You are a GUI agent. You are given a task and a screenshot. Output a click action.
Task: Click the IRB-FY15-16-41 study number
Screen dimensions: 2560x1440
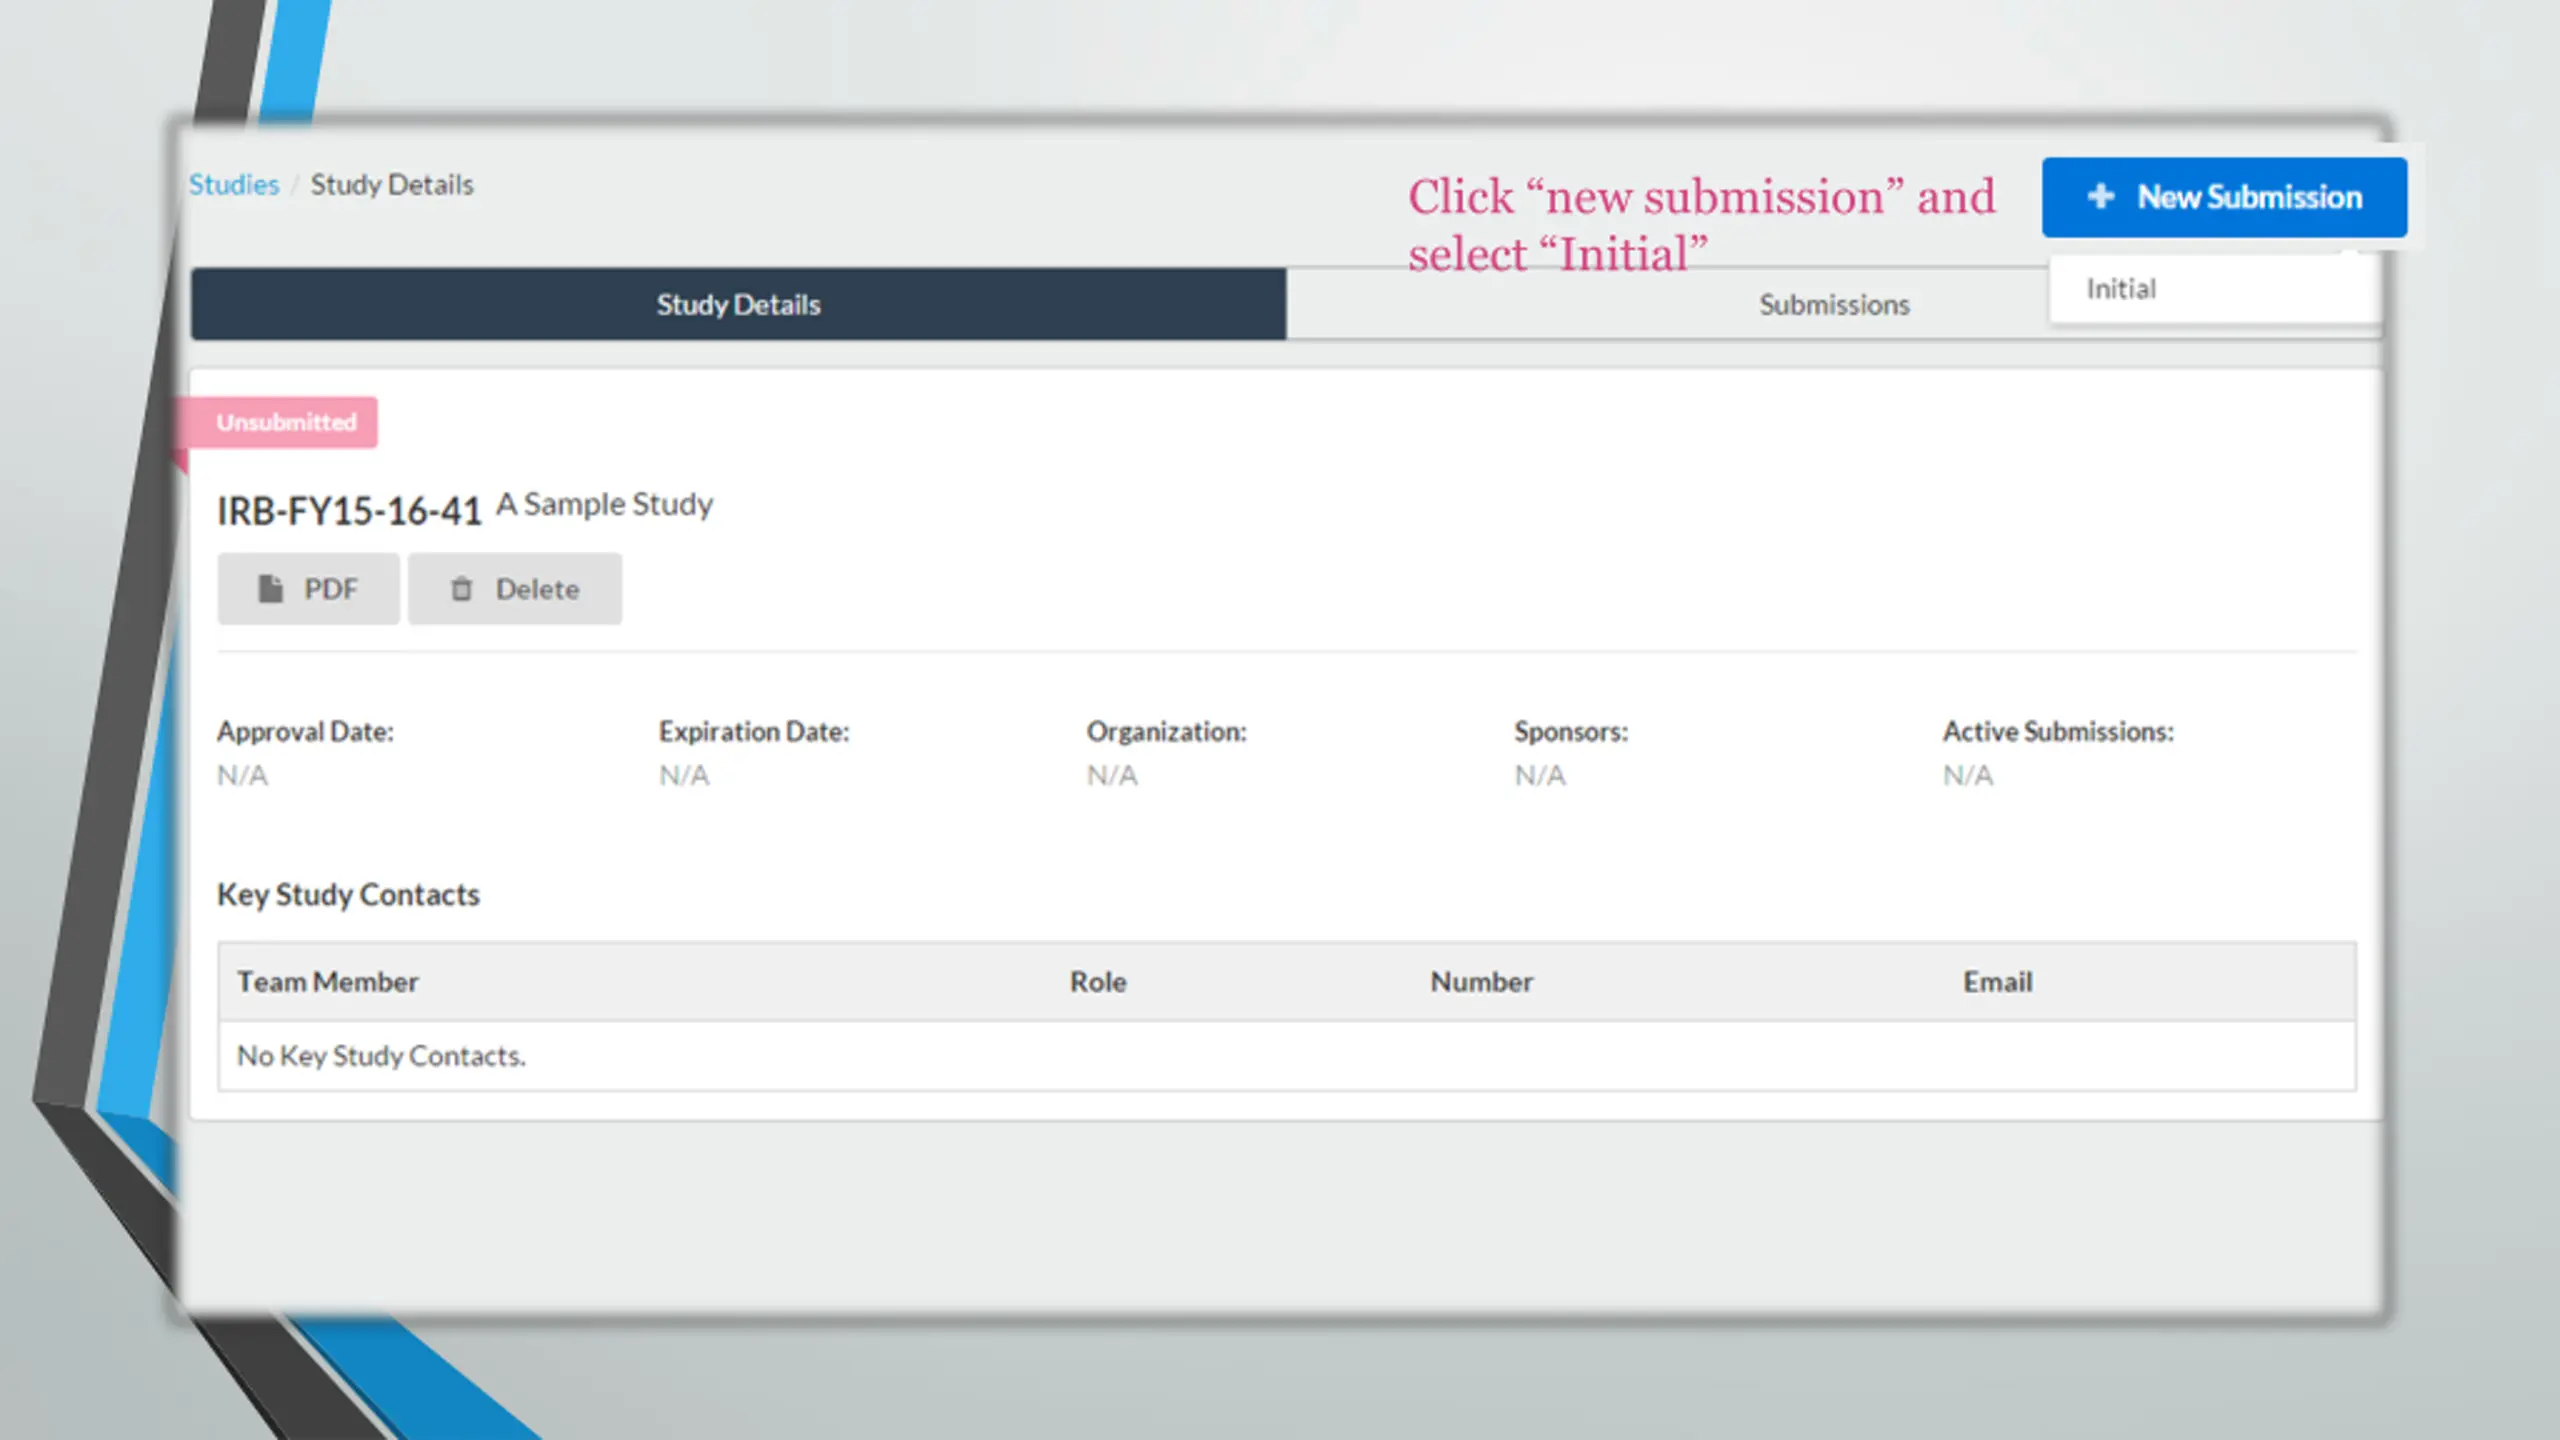coord(349,511)
